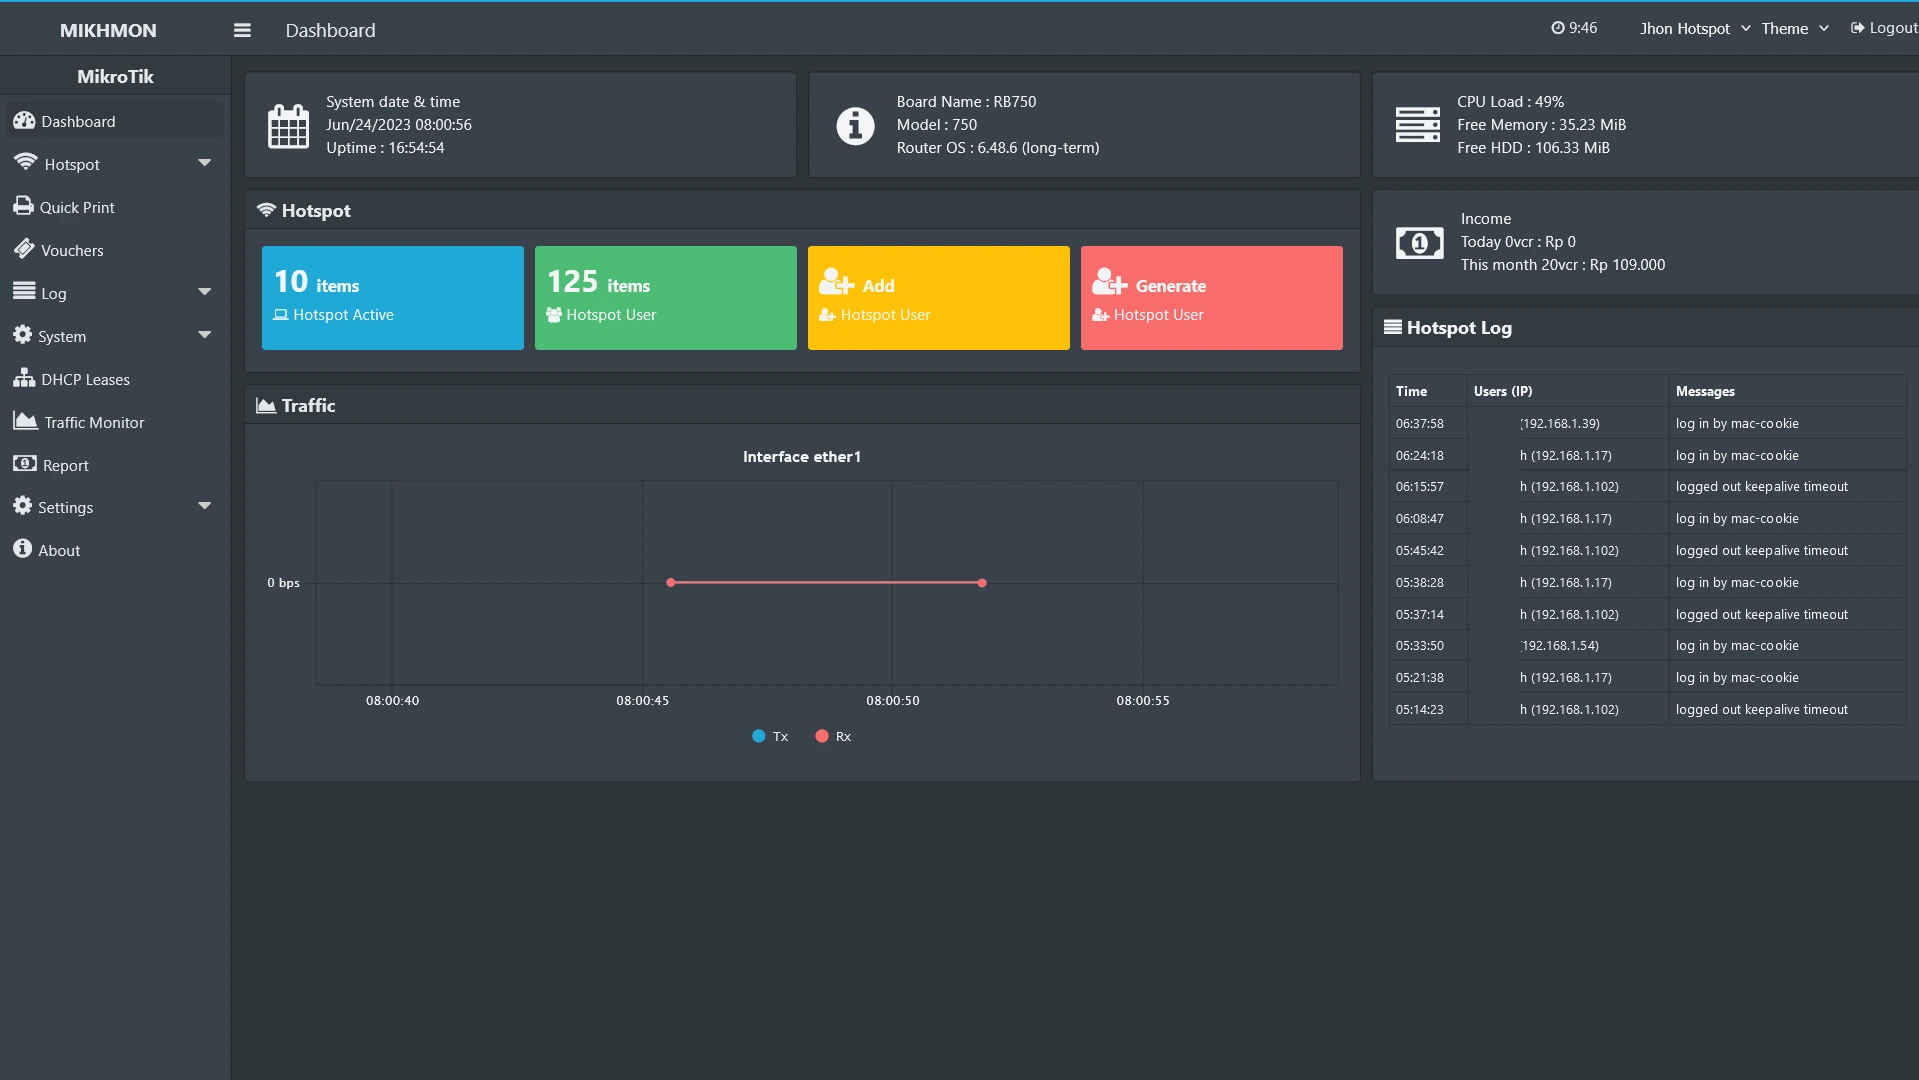This screenshot has width=1919, height=1080.
Task: Click the left Rx data point on chart
Action: click(671, 582)
